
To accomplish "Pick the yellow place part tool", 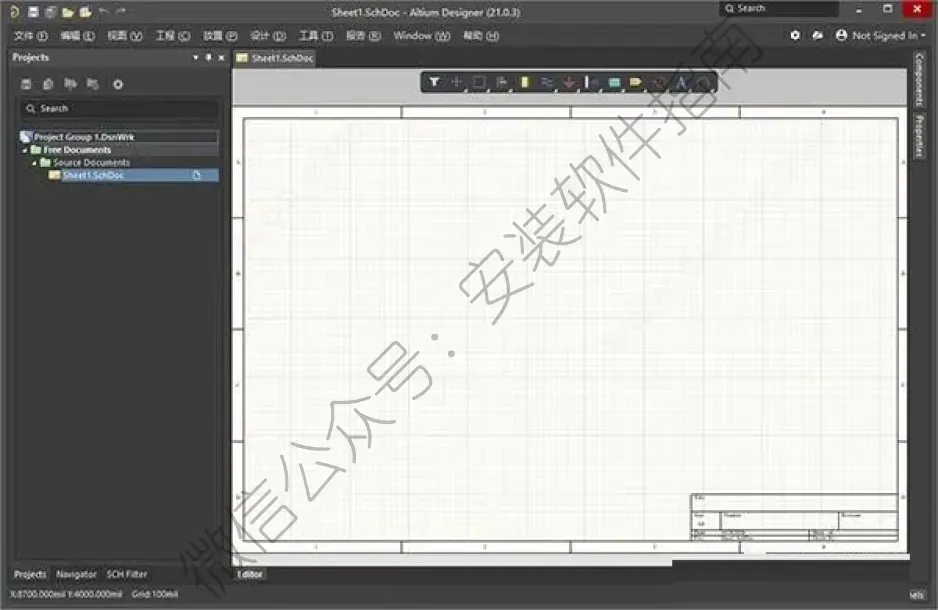I will pyautogui.click(x=525, y=82).
